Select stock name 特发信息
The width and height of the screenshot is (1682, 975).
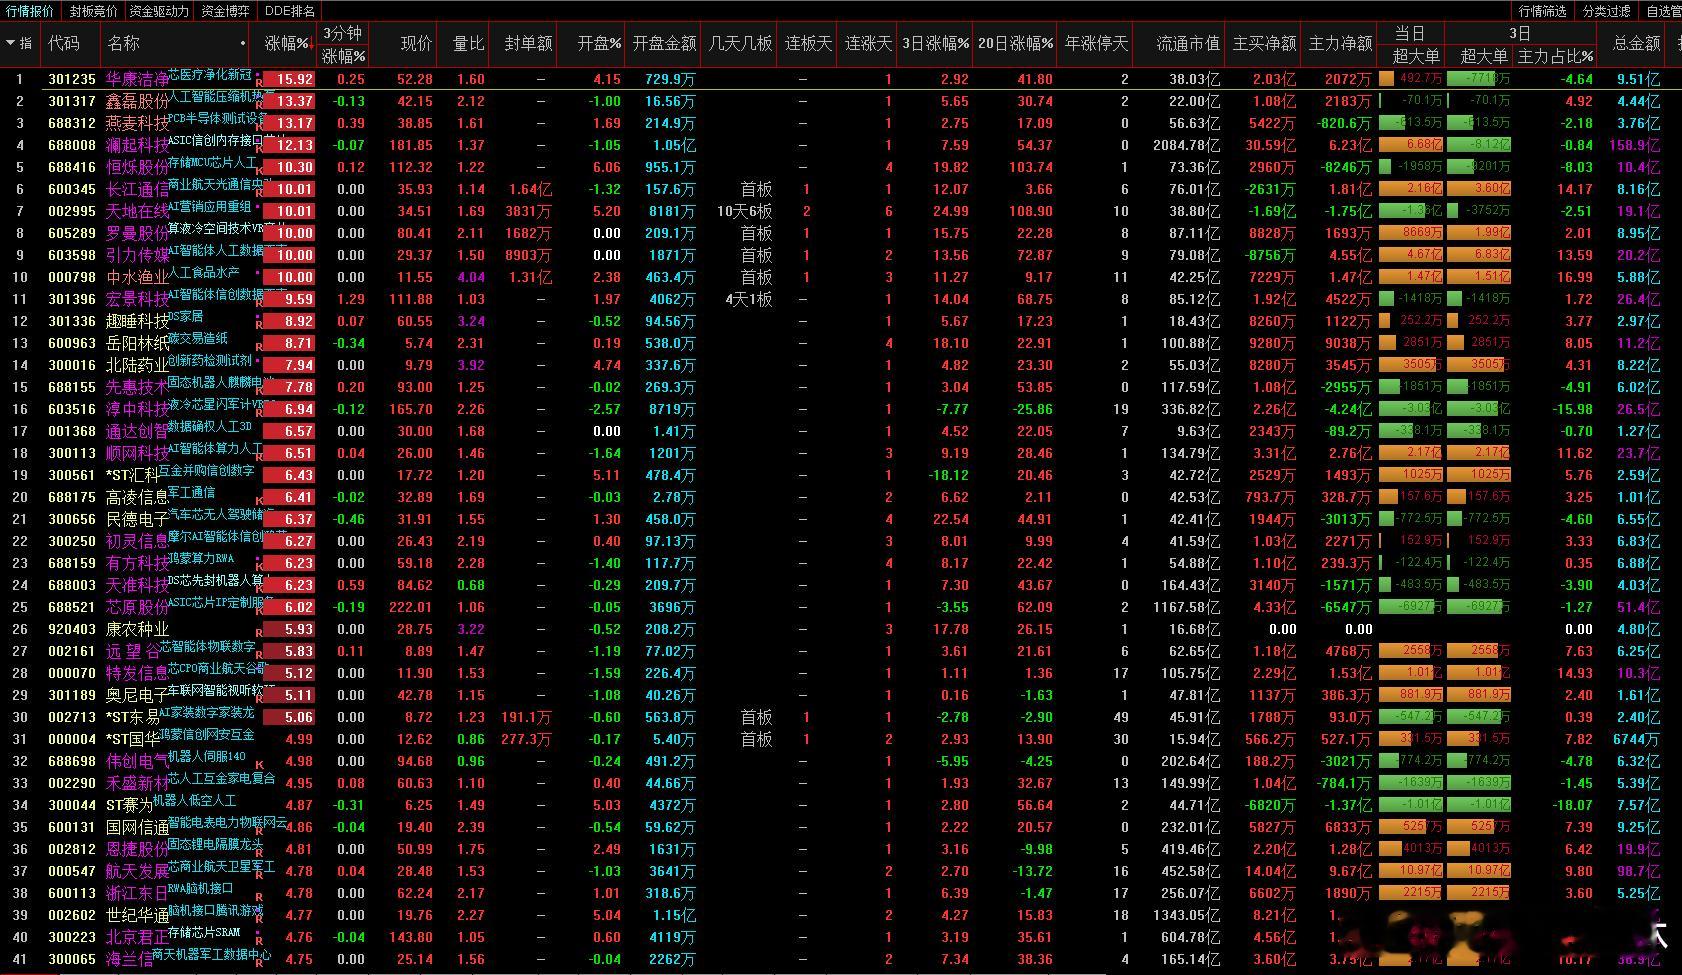[138, 673]
